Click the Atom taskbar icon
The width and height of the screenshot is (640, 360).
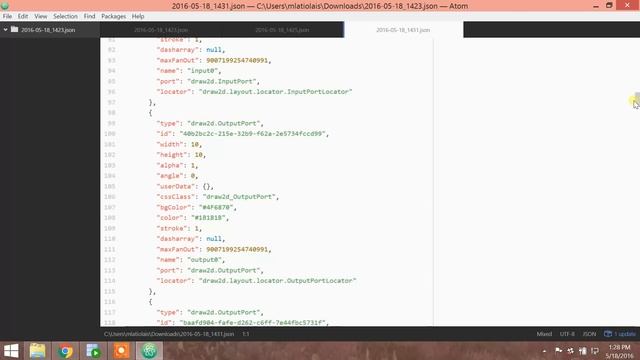coord(149,351)
